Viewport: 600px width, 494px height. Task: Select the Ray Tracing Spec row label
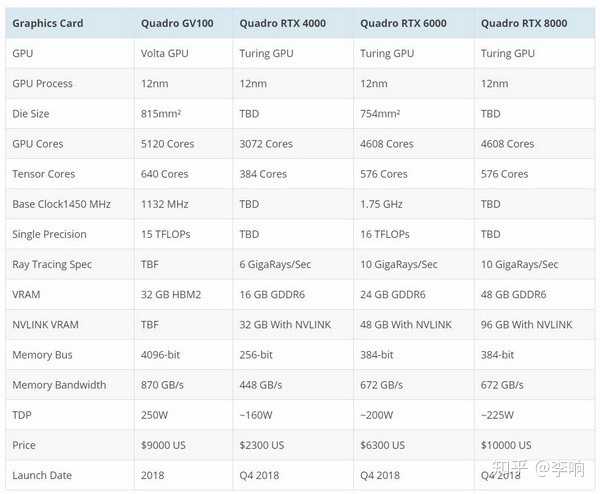pyautogui.click(x=52, y=264)
